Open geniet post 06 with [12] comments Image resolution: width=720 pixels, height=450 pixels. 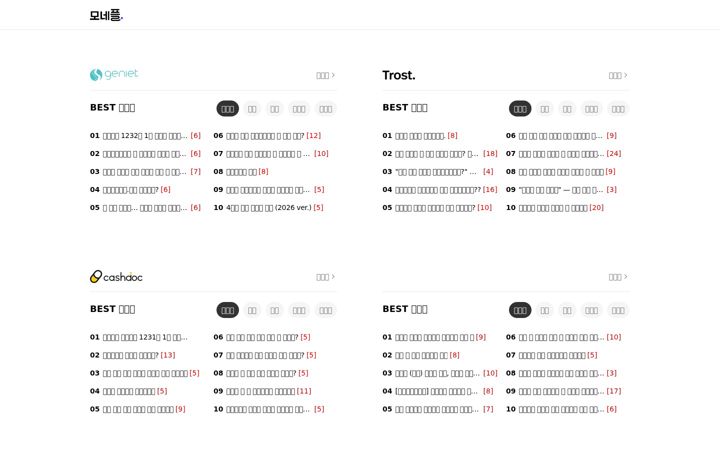click(267, 135)
